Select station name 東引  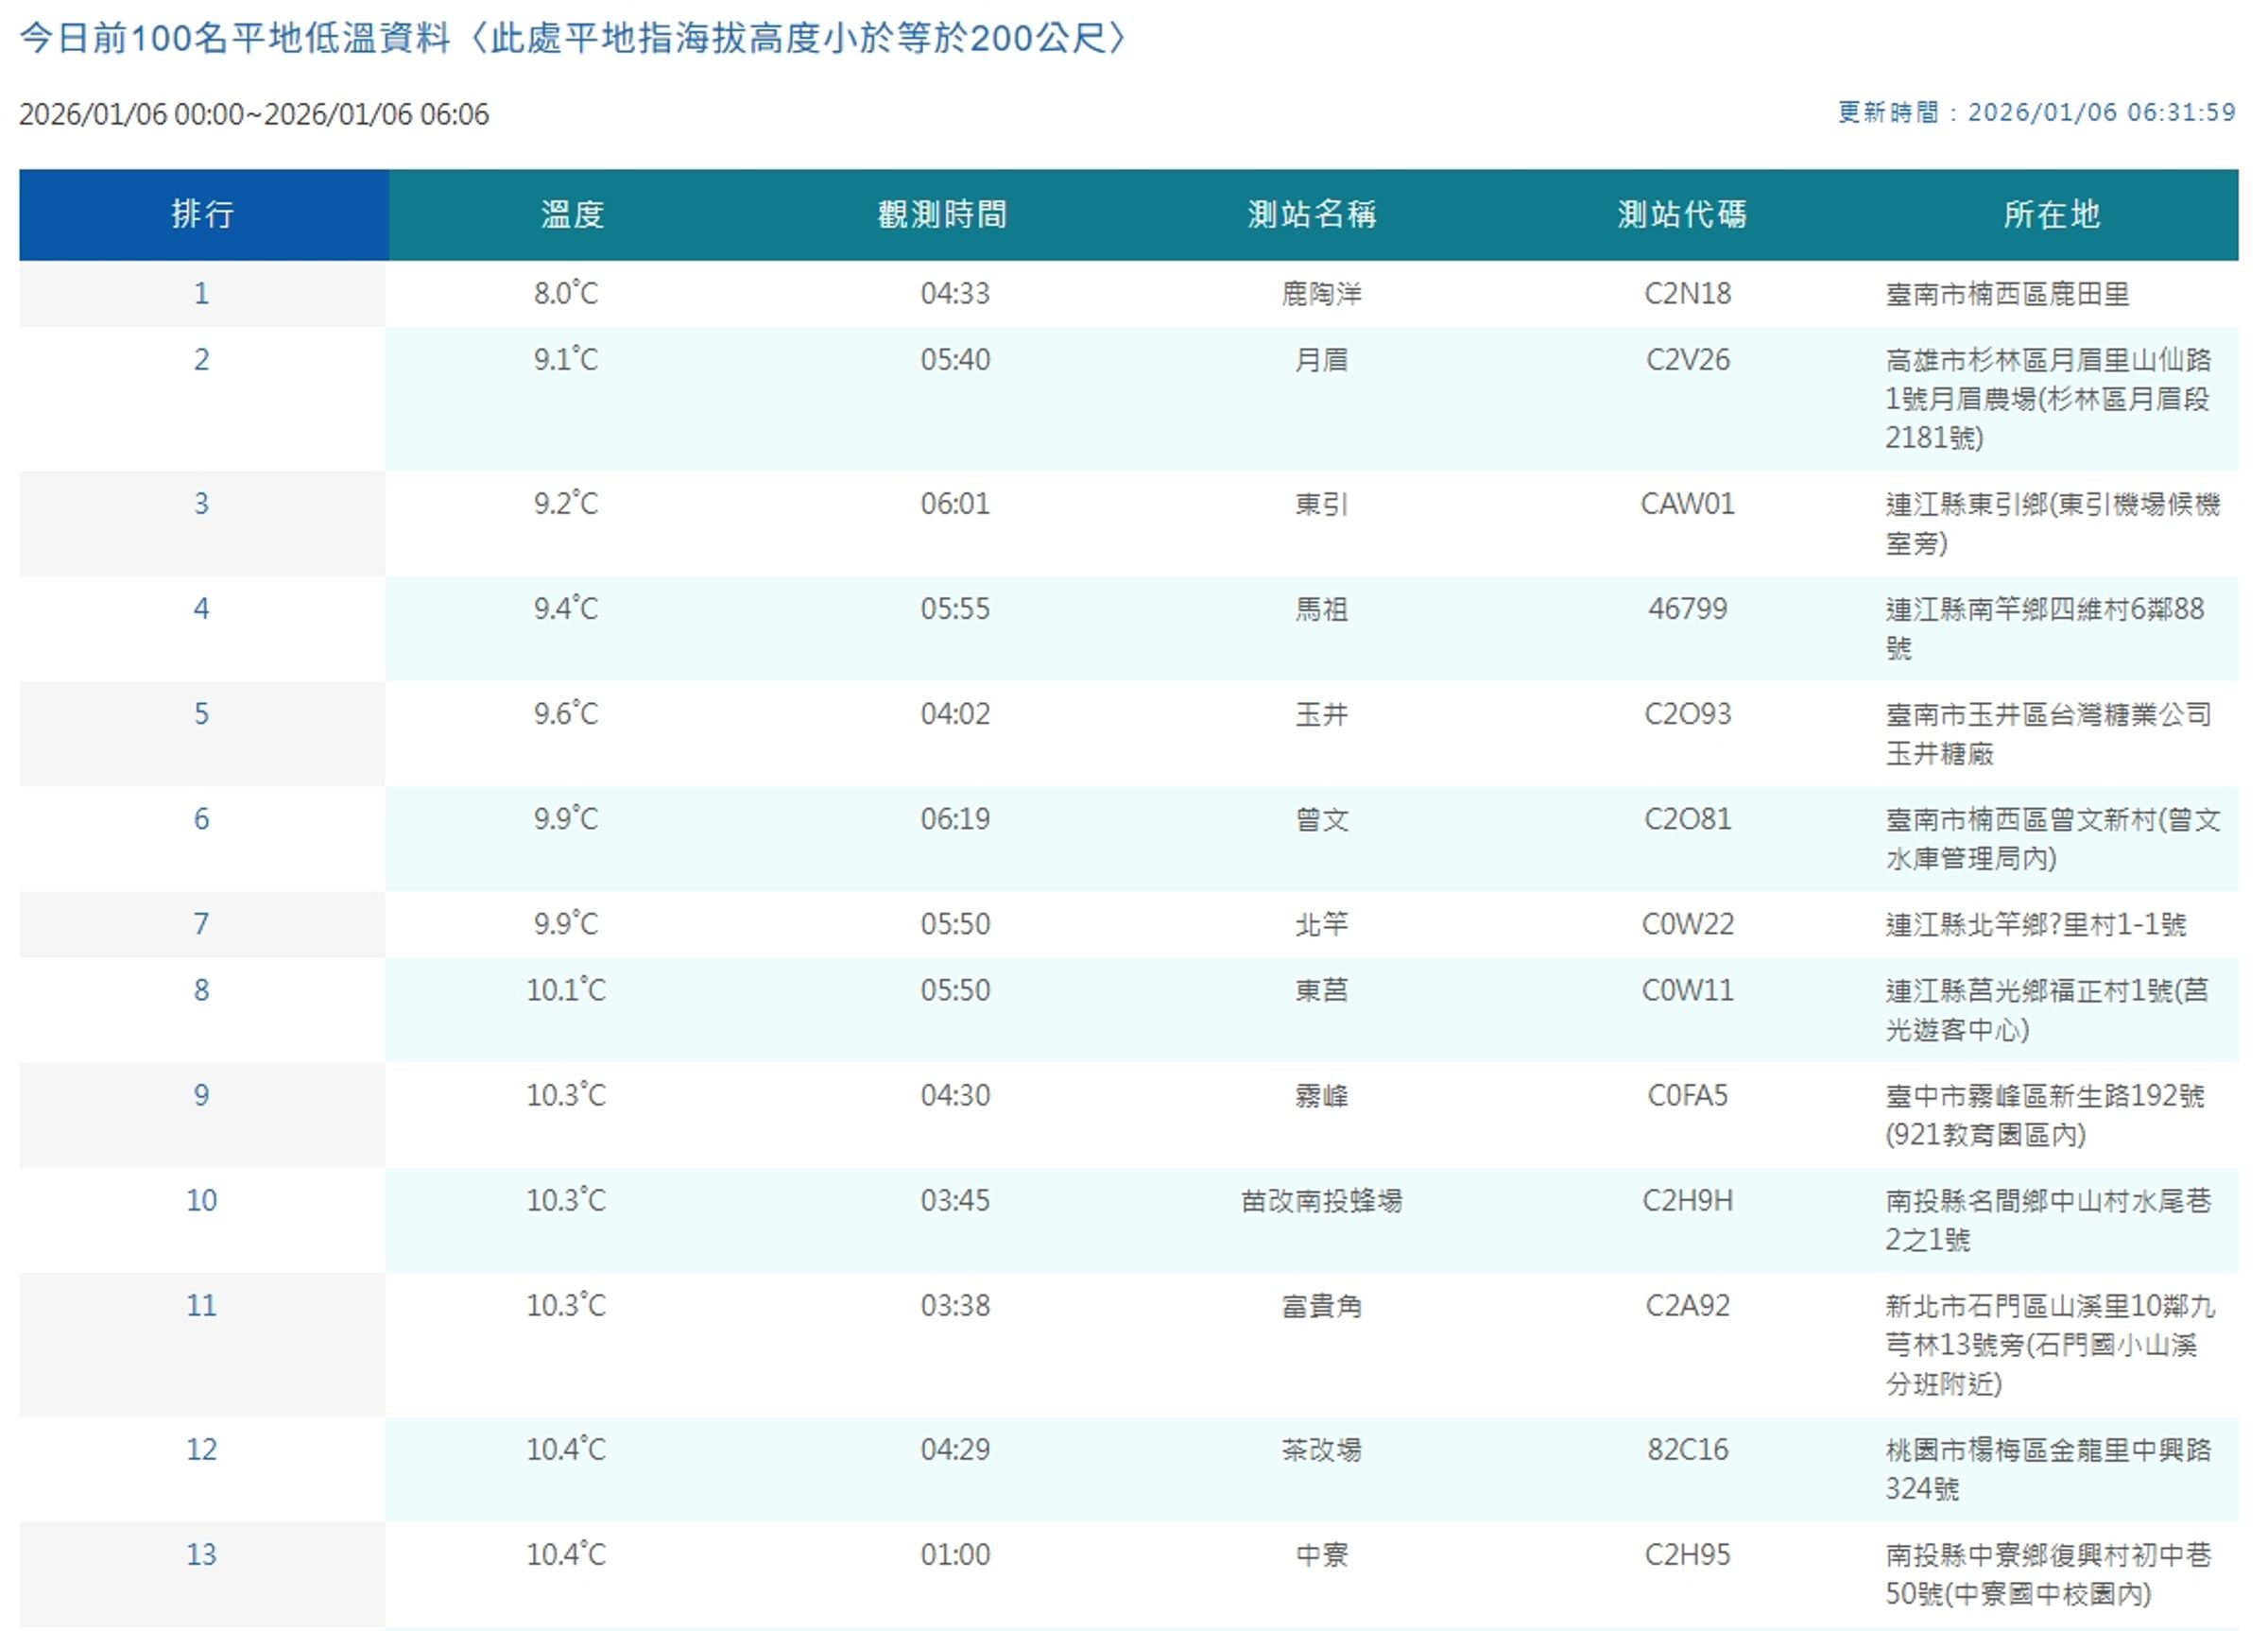[x=1321, y=503]
